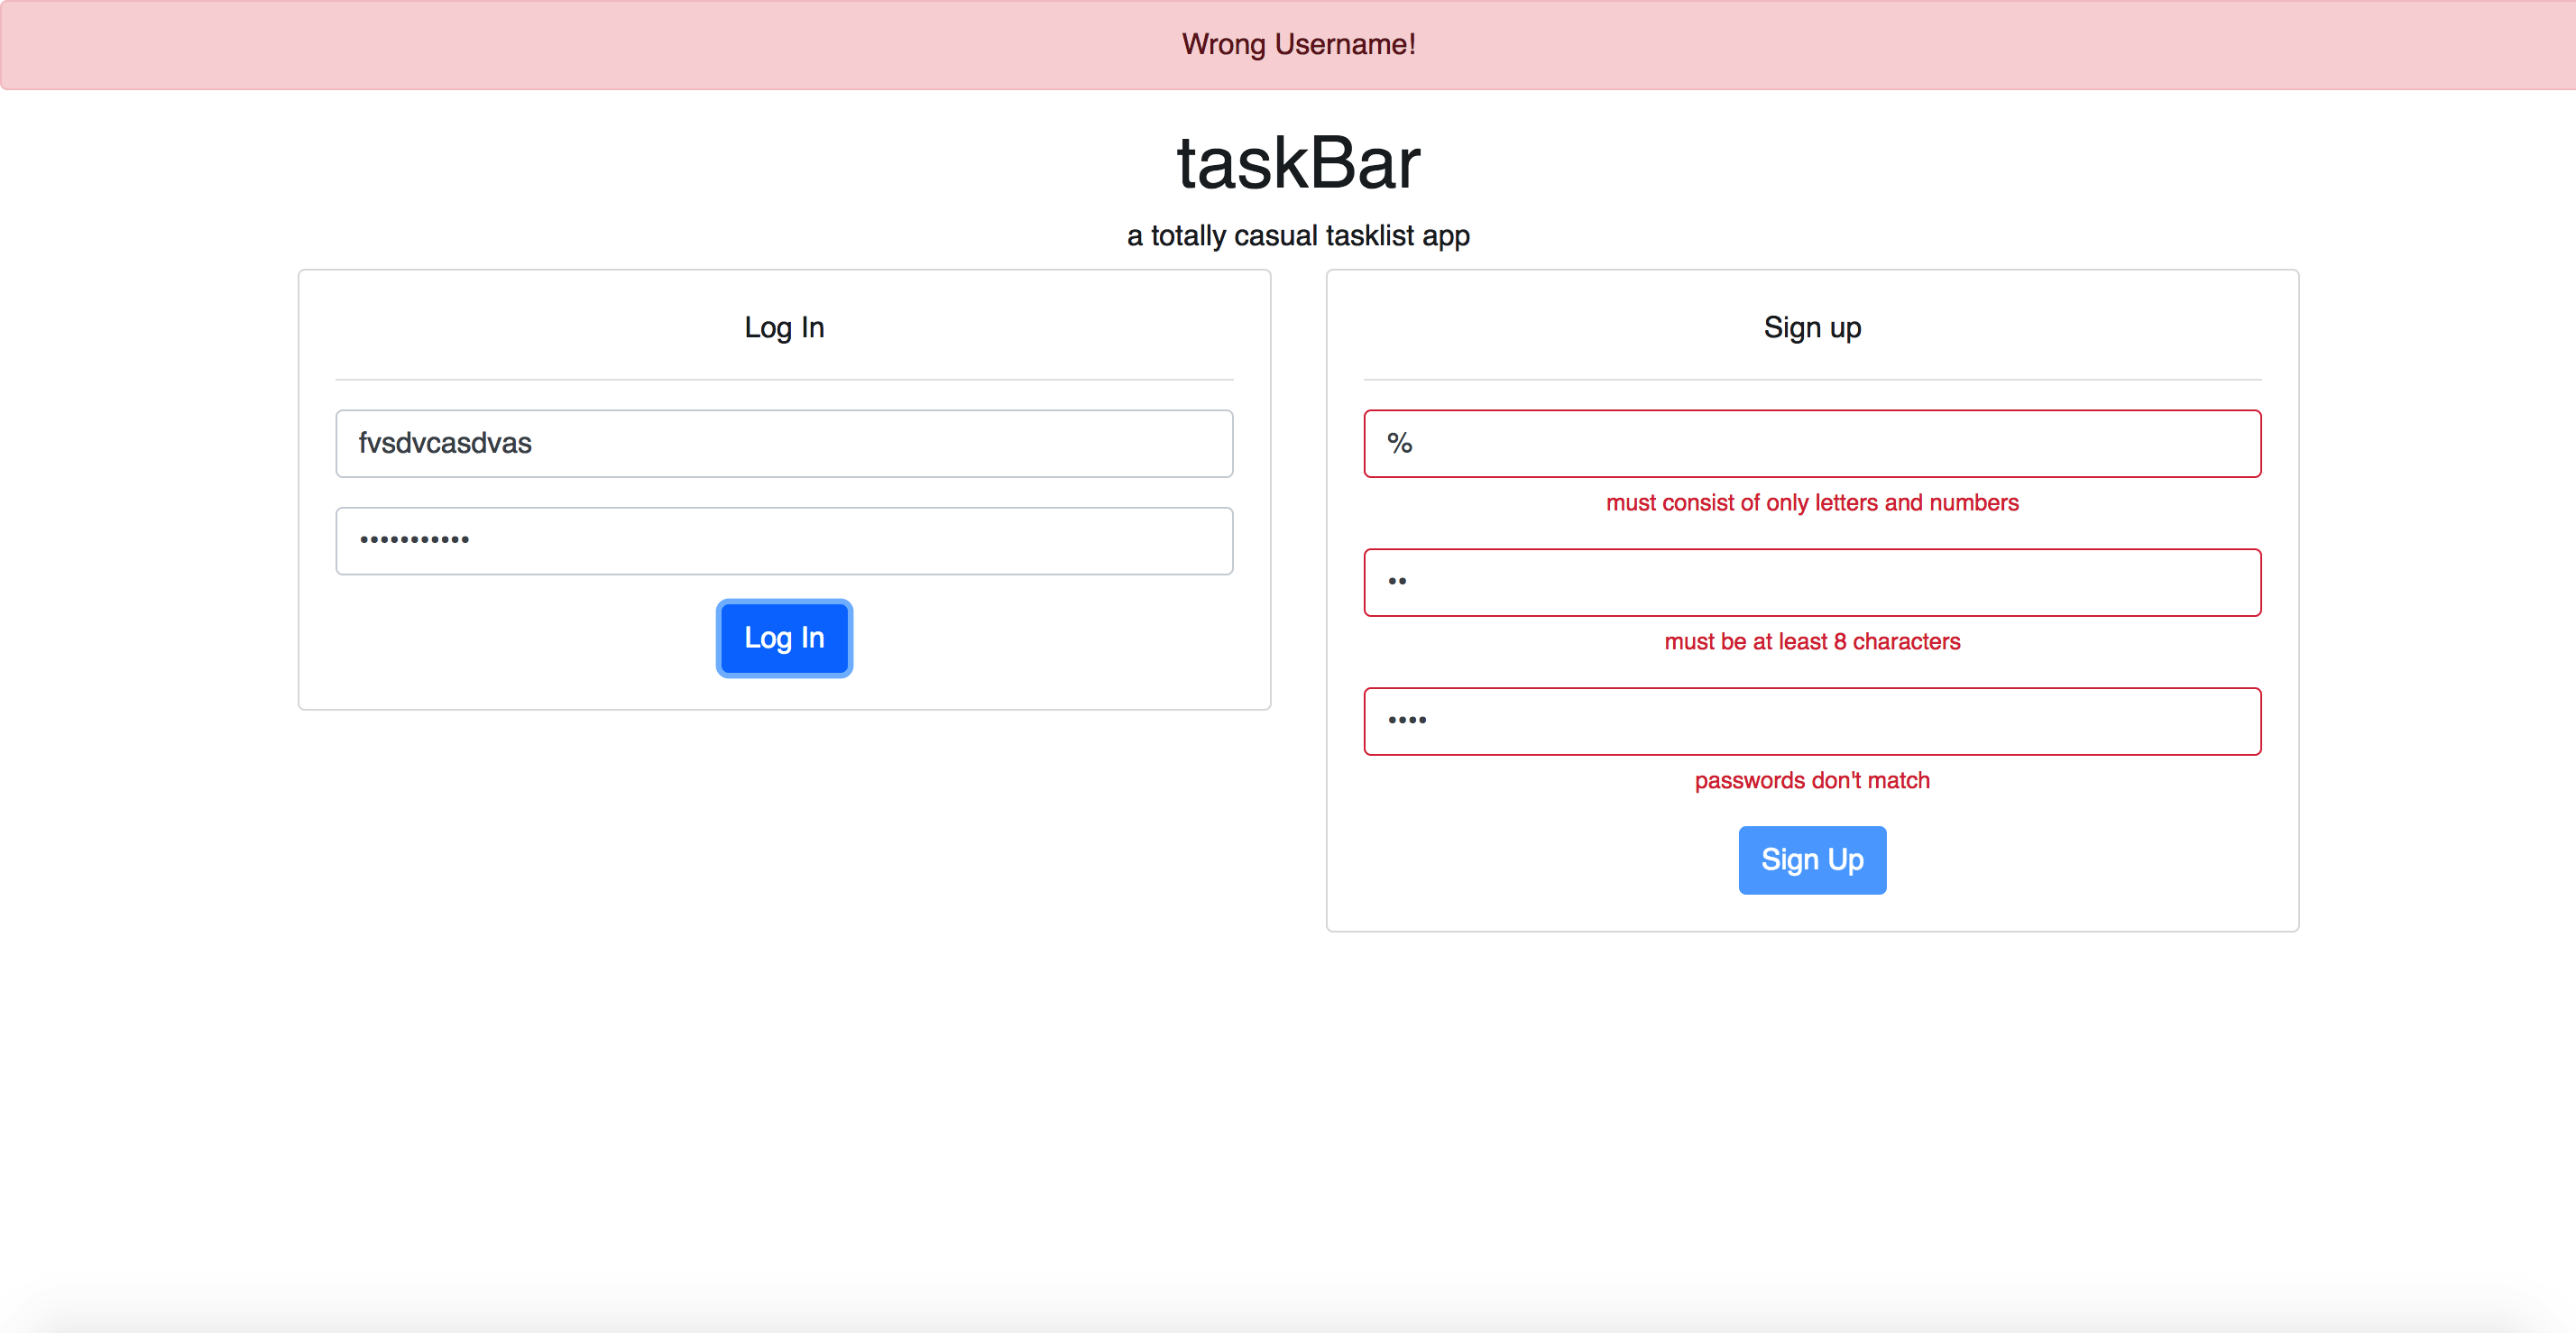This screenshot has width=2576, height=1333.
Task: Click the Wrong Username! alert banner
Action: [x=1298, y=45]
